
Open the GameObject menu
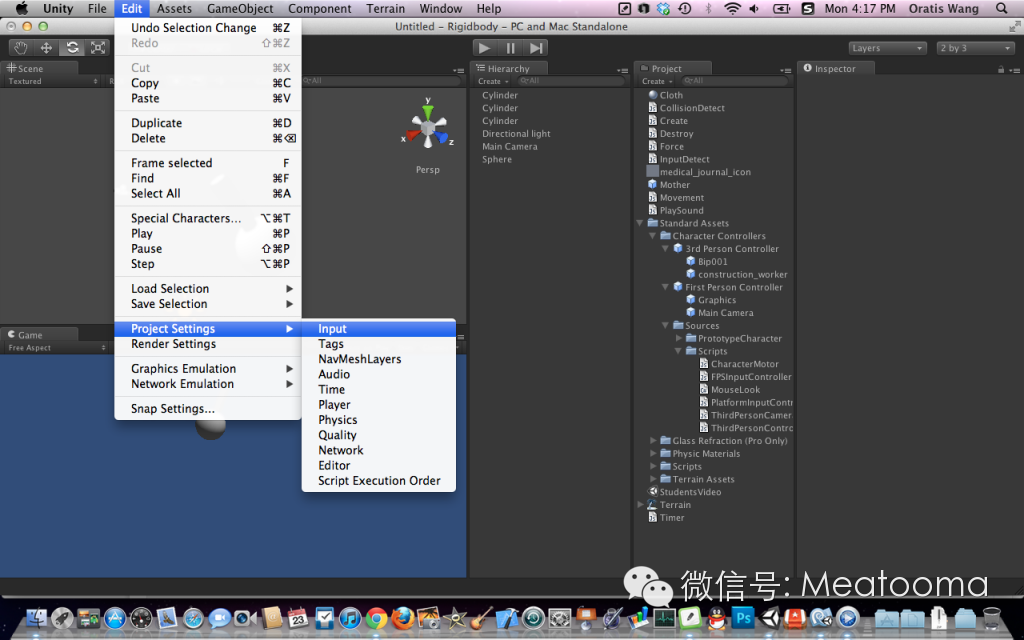click(x=240, y=8)
